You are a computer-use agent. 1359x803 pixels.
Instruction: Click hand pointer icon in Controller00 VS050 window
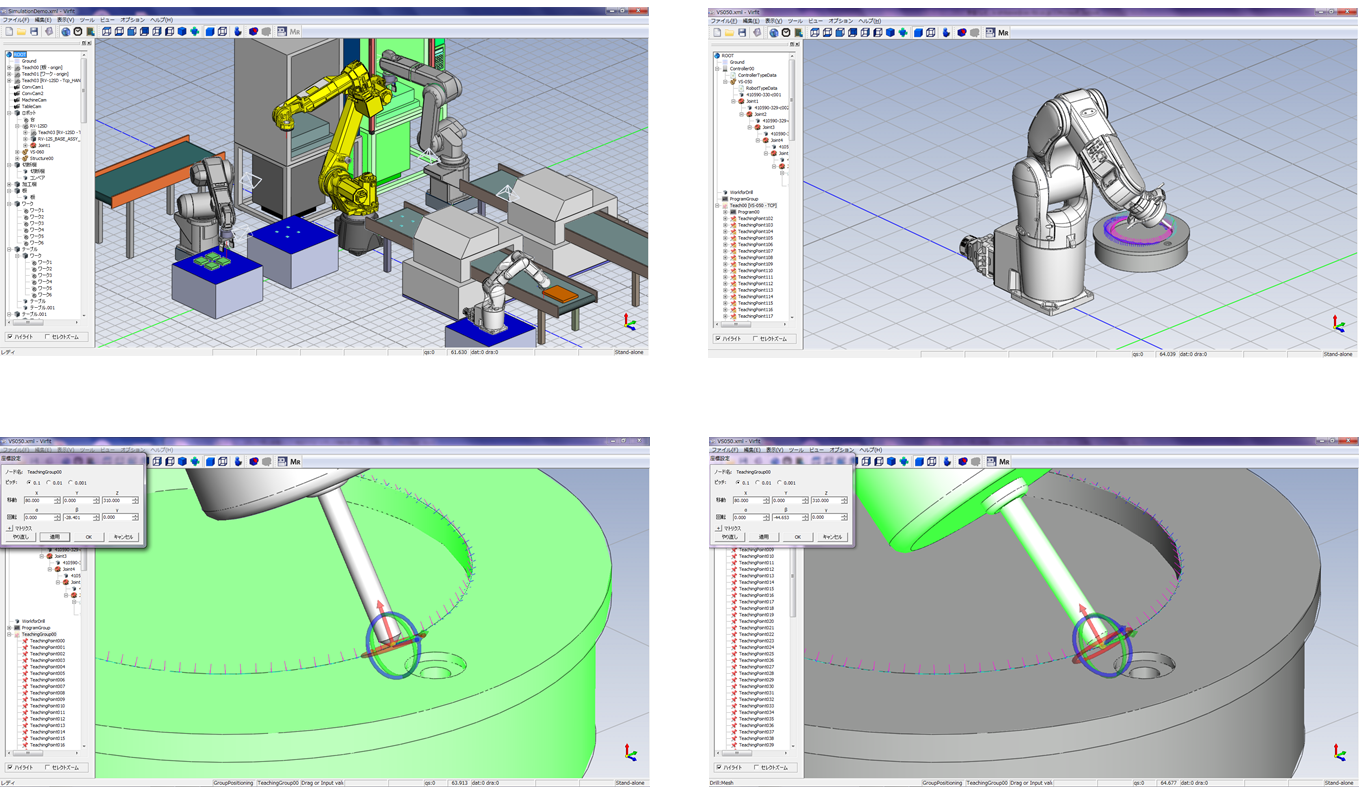(x=946, y=33)
